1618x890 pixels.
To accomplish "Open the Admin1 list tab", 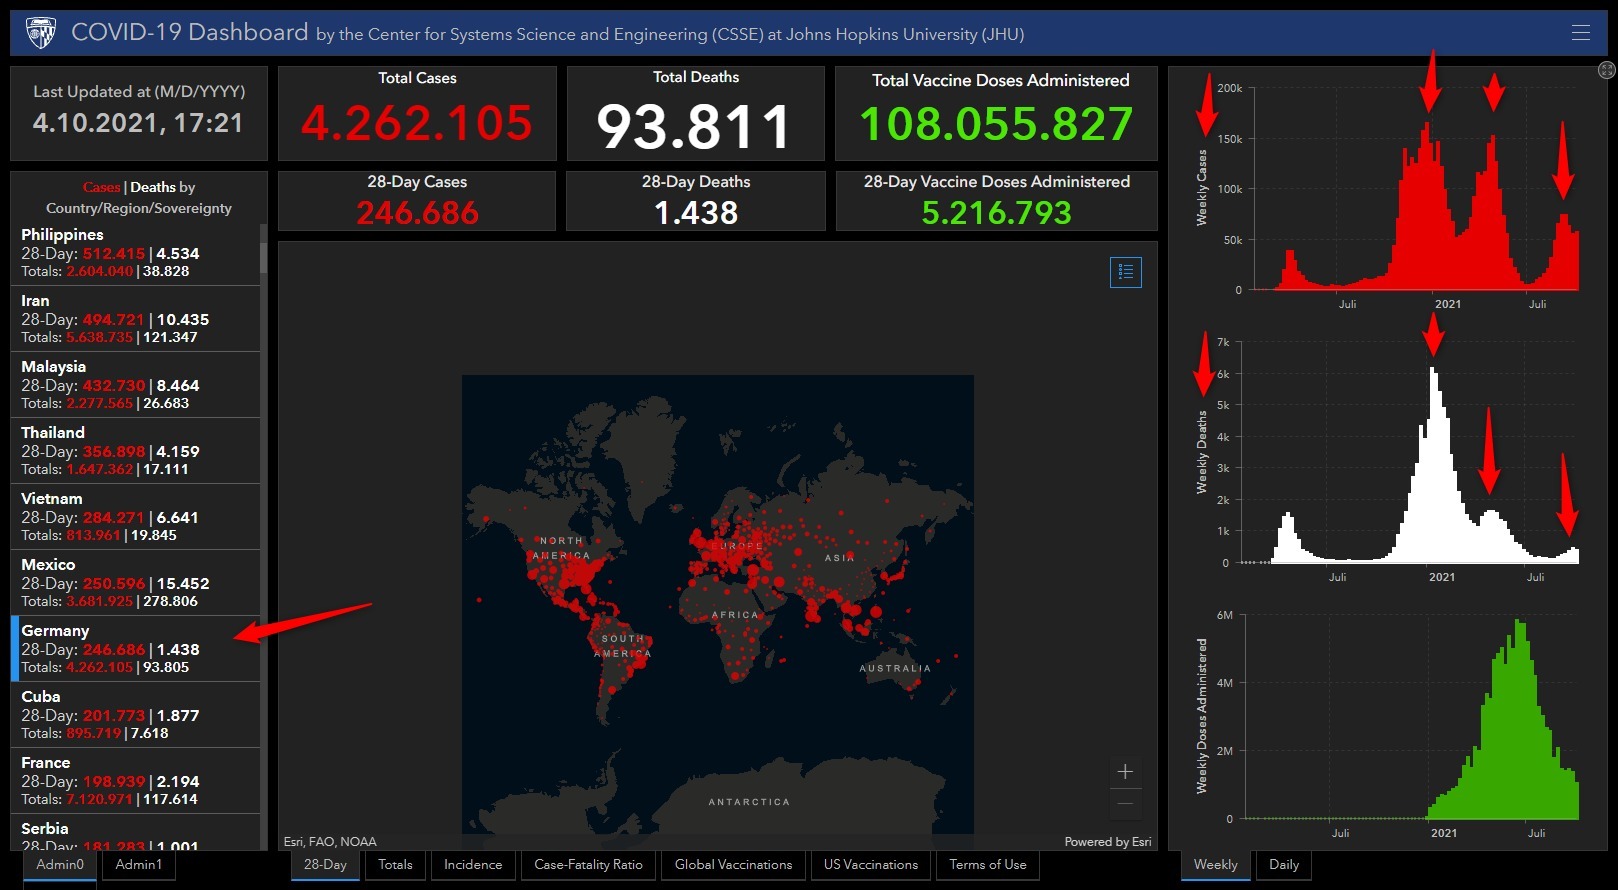I will coord(138,865).
